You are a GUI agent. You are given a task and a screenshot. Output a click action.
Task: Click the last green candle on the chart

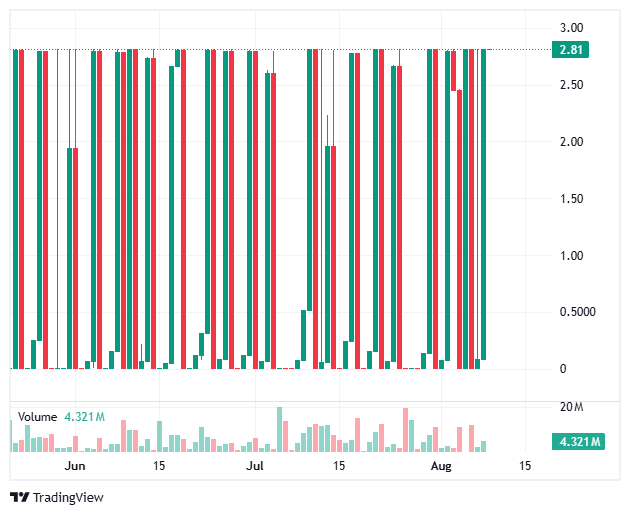(483, 204)
